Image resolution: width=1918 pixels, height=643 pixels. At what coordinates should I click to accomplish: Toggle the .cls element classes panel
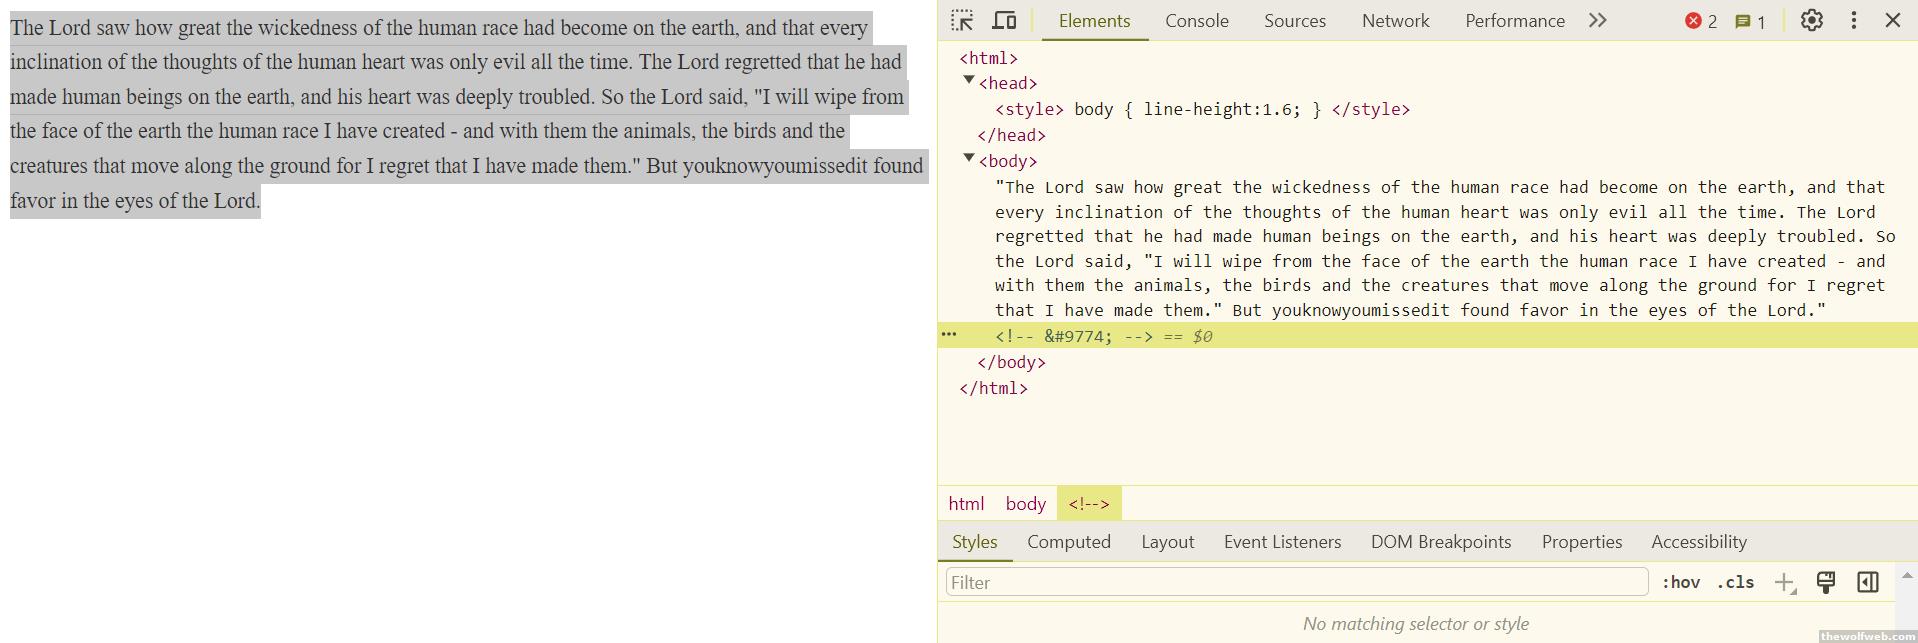(1735, 583)
